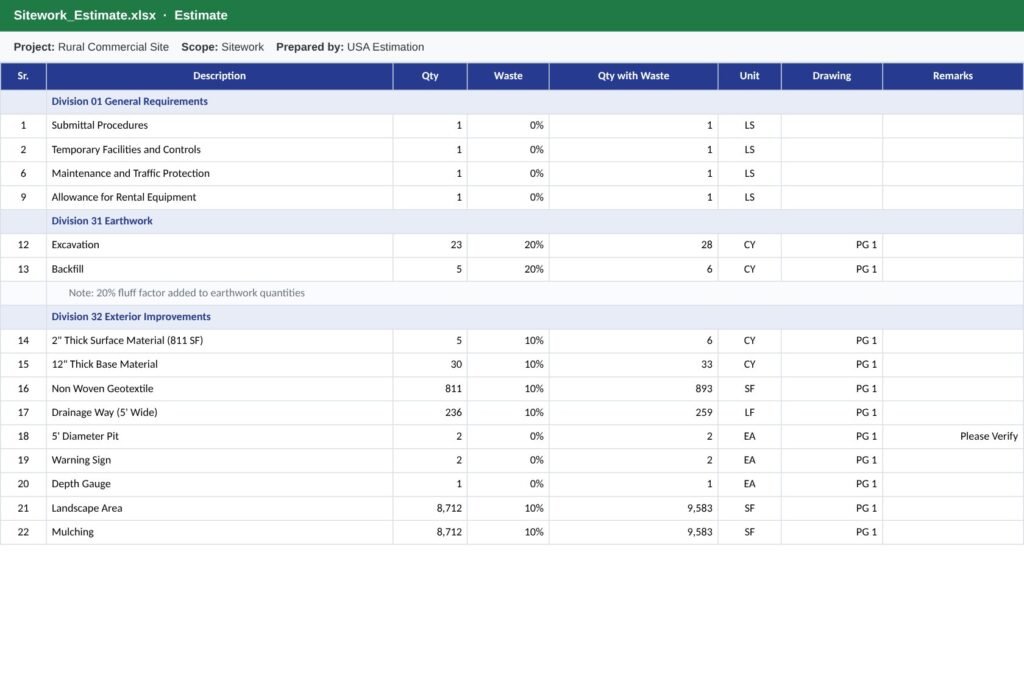The height and width of the screenshot is (683, 1024).
Task: Select Non Woven Geotextile total 893
Action: 633,389
